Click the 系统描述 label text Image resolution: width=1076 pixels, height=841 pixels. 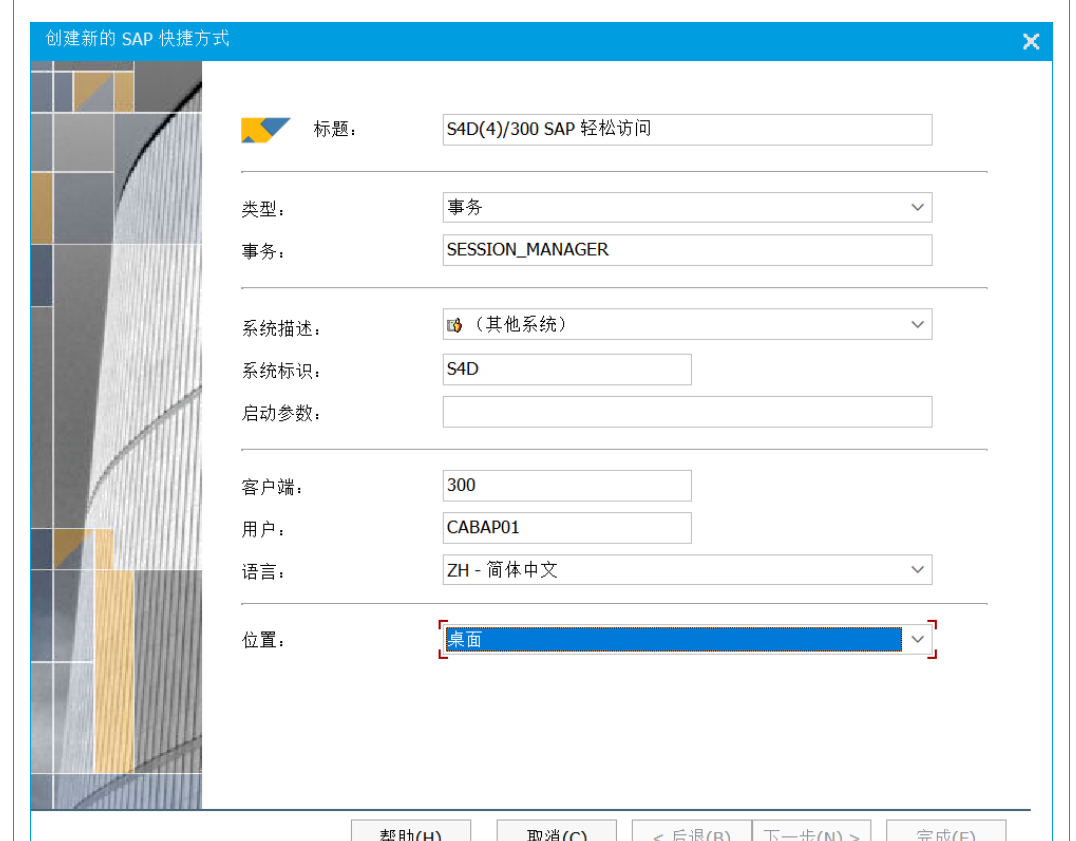(281, 329)
